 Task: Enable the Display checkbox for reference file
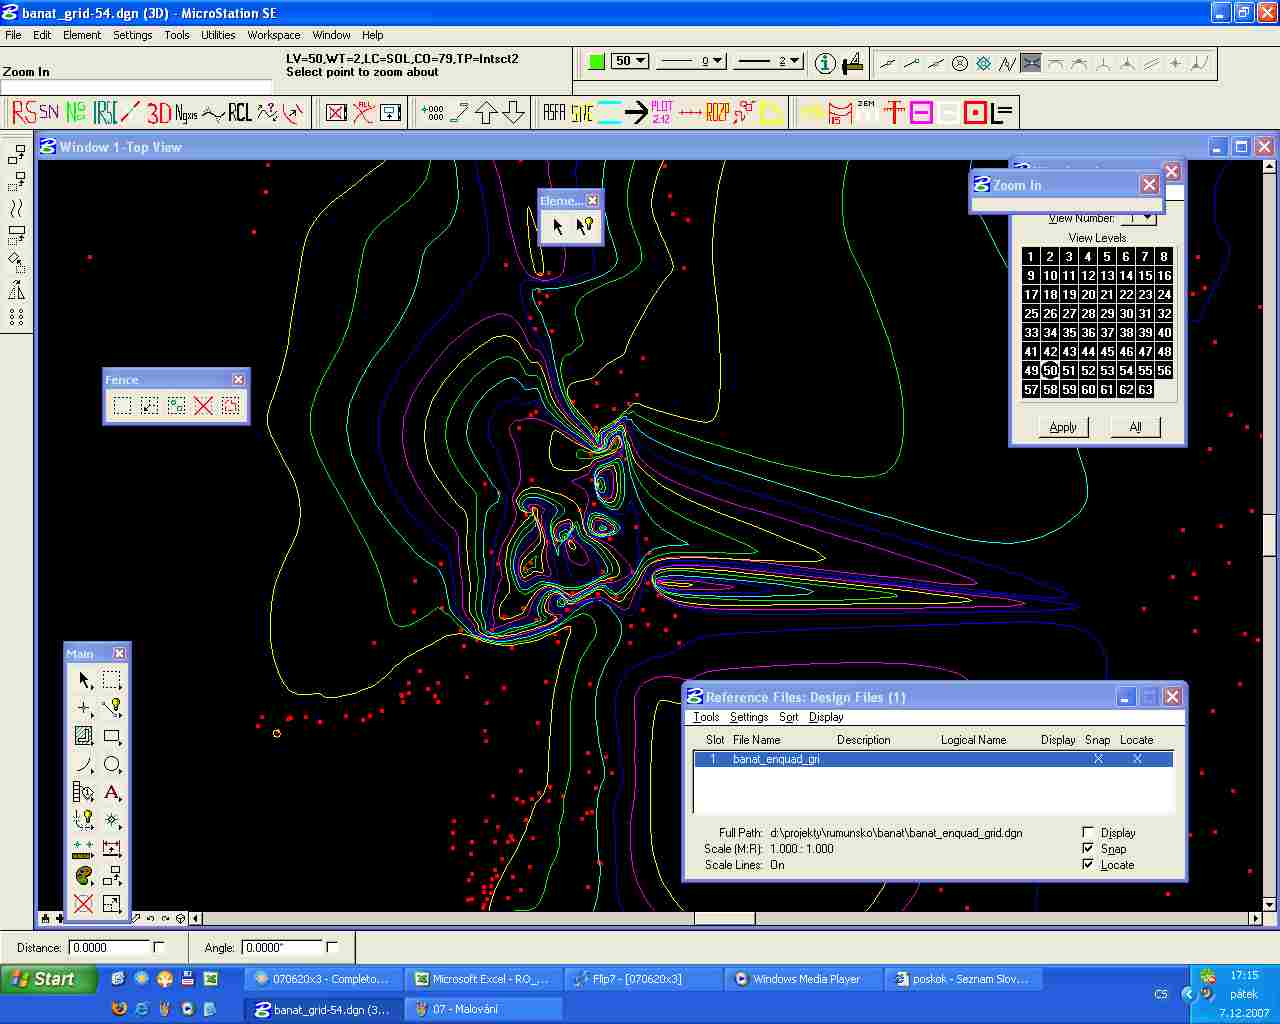(x=1088, y=832)
